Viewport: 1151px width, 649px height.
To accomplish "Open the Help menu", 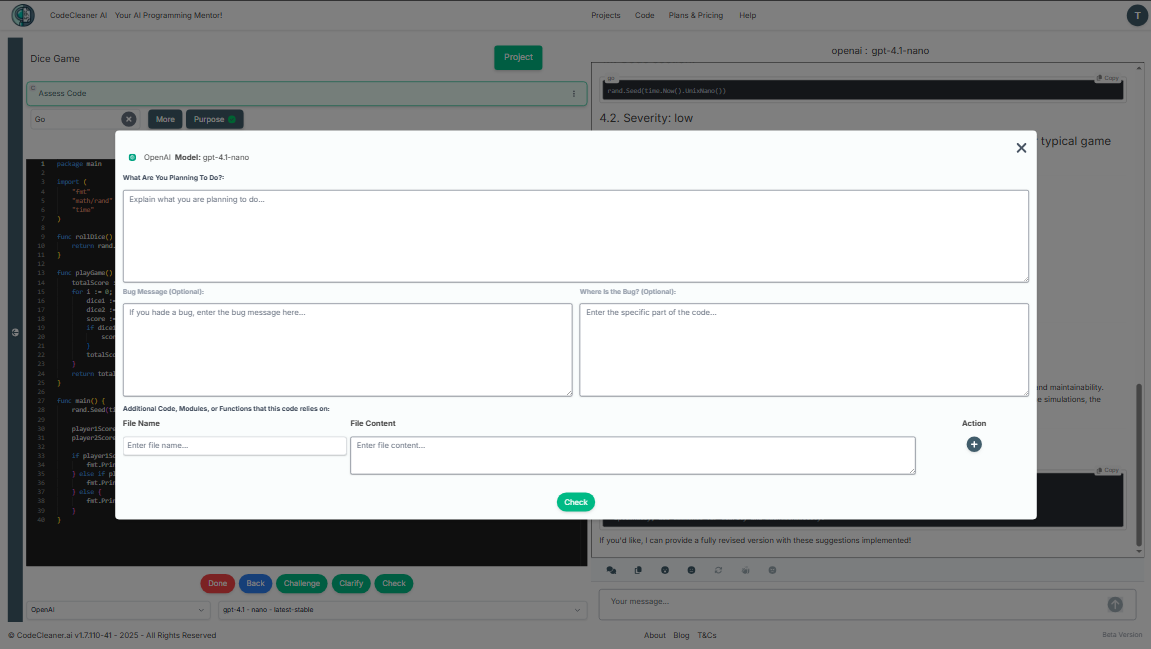I will (747, 15).
